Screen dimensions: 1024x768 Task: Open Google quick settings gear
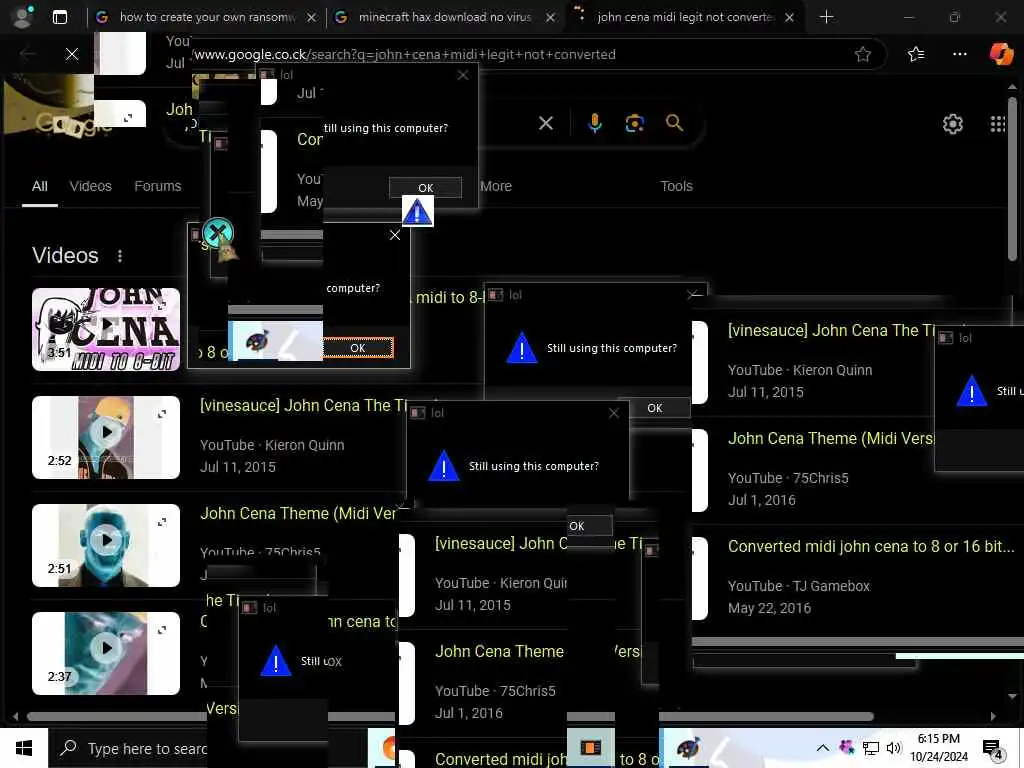[952, 123]
